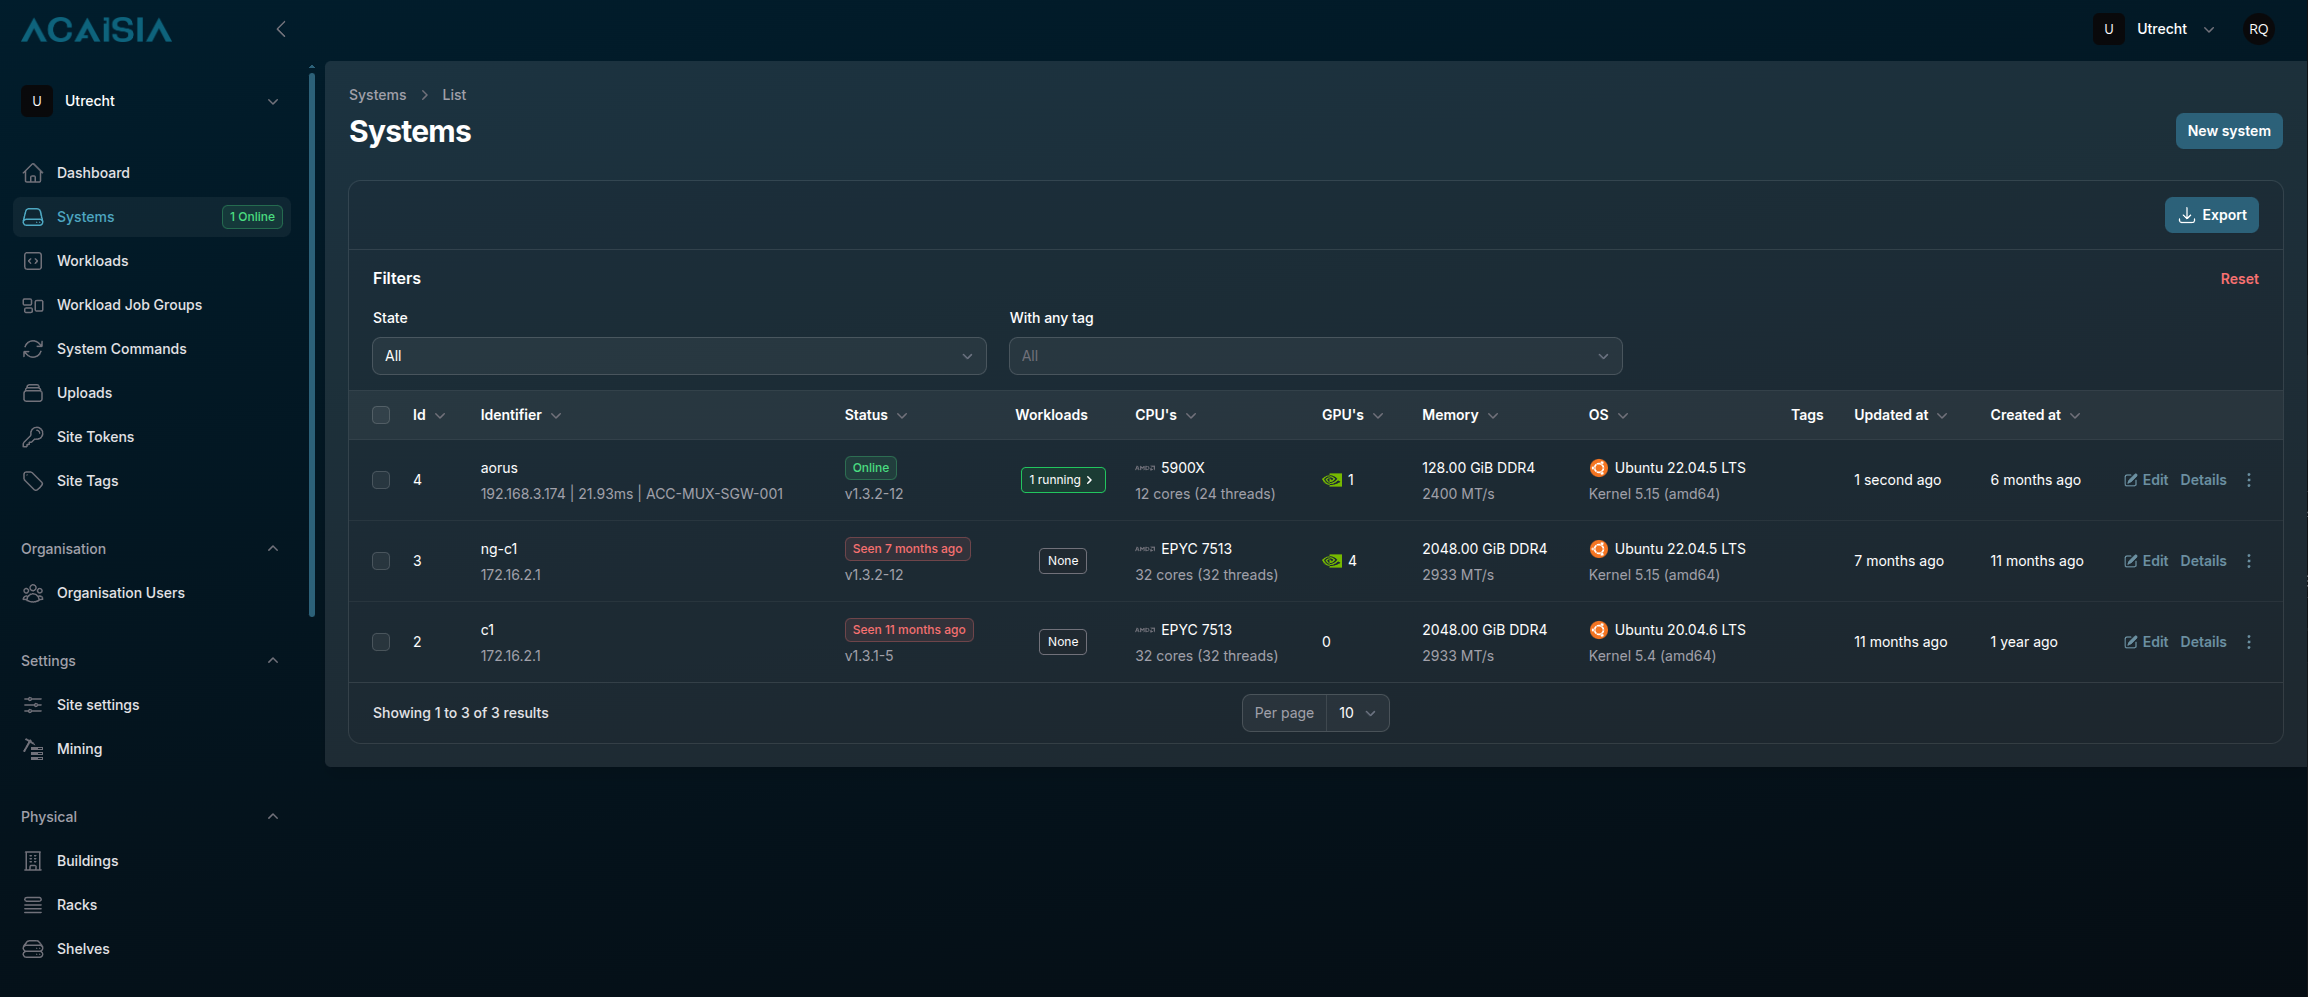Screen dimensions: 2308x997
Task: Click the 1 running workloads badge
Action: click(1062, 480)
